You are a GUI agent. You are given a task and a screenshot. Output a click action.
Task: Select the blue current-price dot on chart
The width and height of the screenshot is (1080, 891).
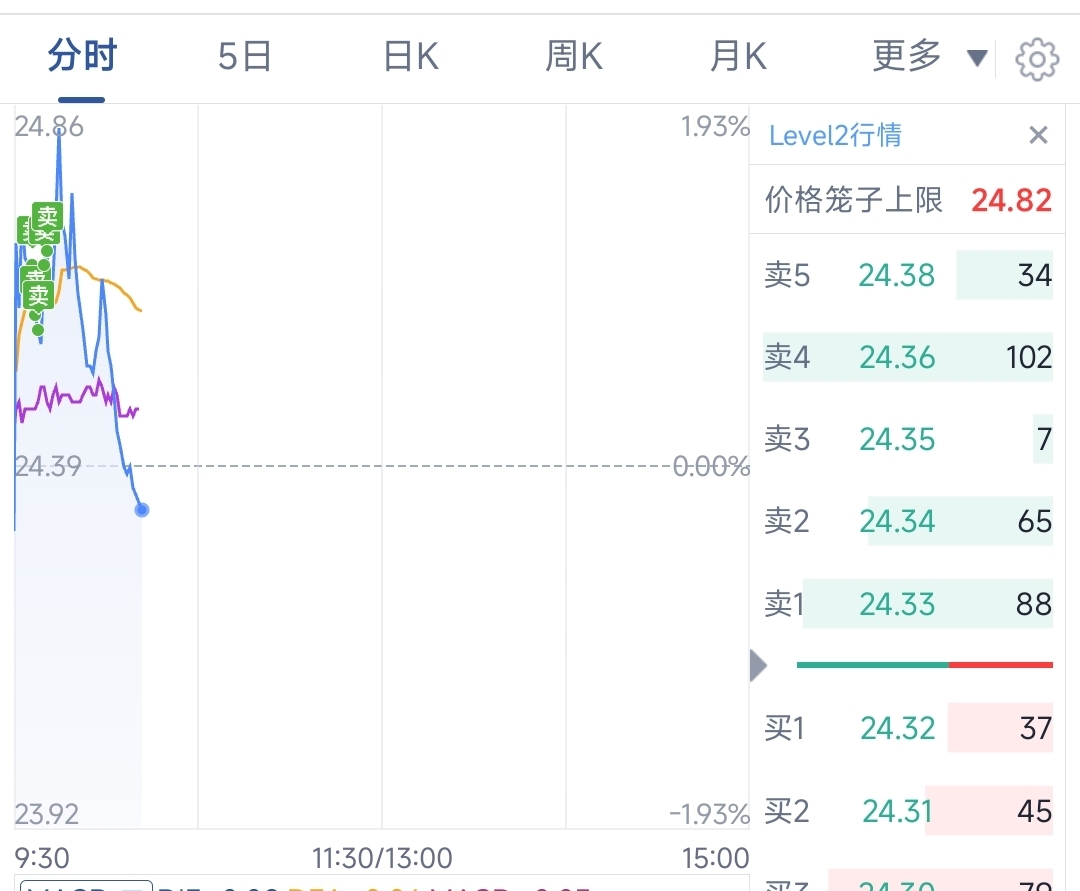(x=142, y=510)
